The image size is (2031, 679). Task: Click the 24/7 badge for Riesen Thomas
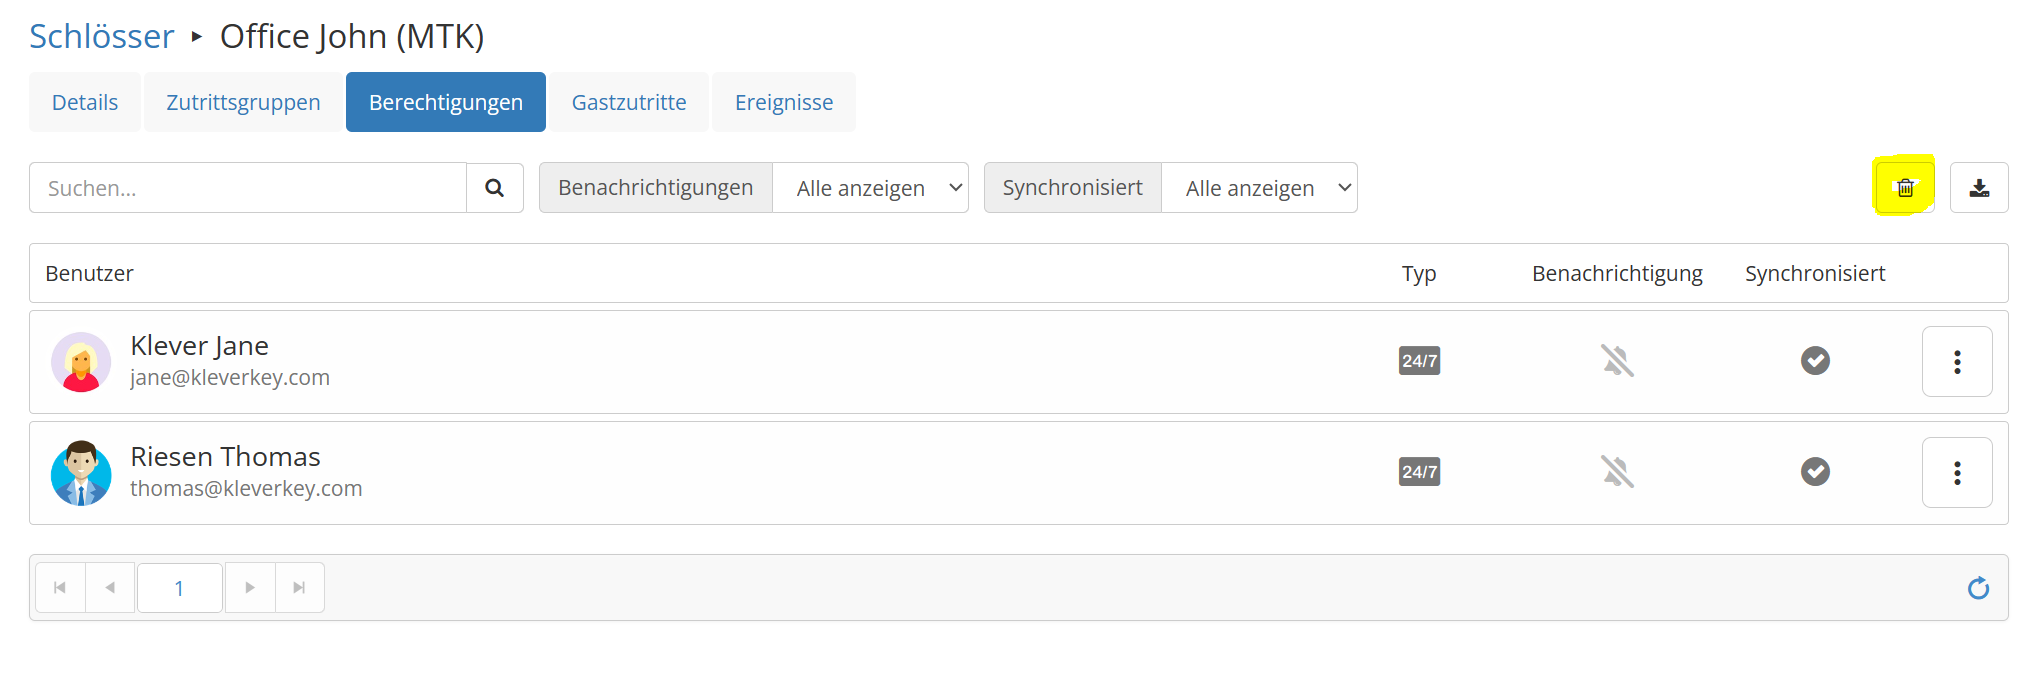tap(1419, 472)
